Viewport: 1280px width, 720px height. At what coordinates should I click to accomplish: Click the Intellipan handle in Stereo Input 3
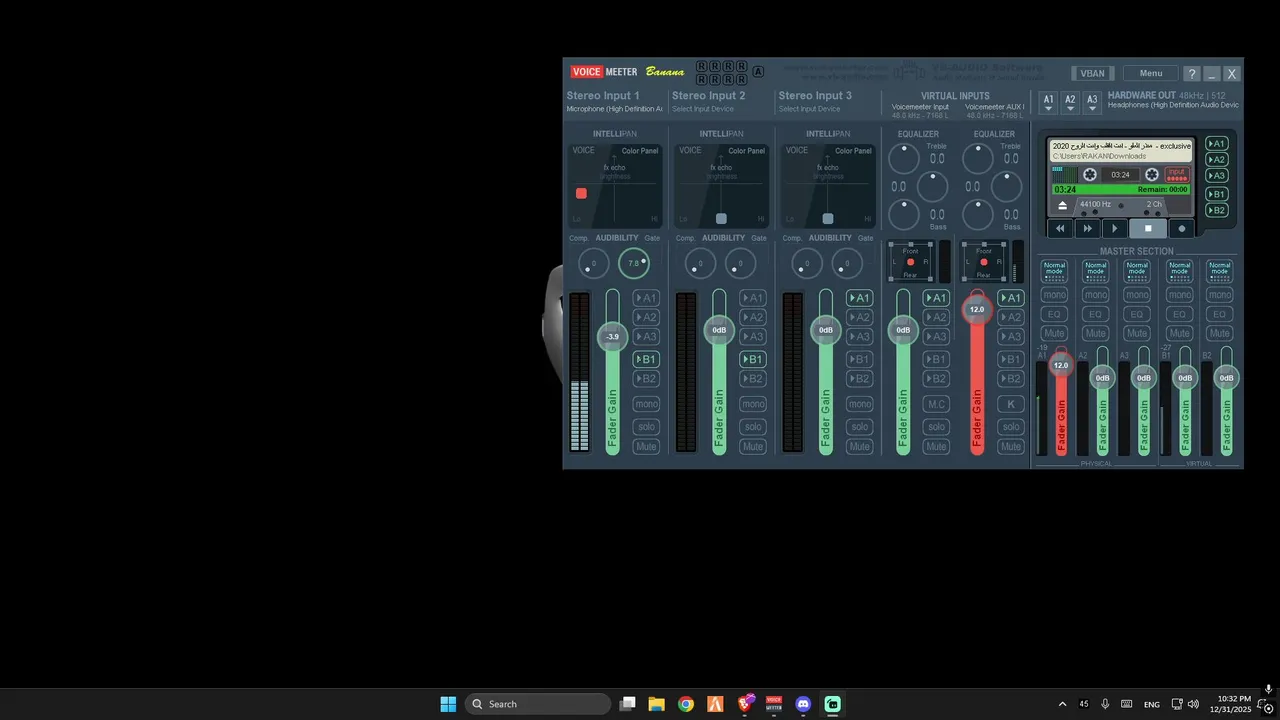pos(827,218)
